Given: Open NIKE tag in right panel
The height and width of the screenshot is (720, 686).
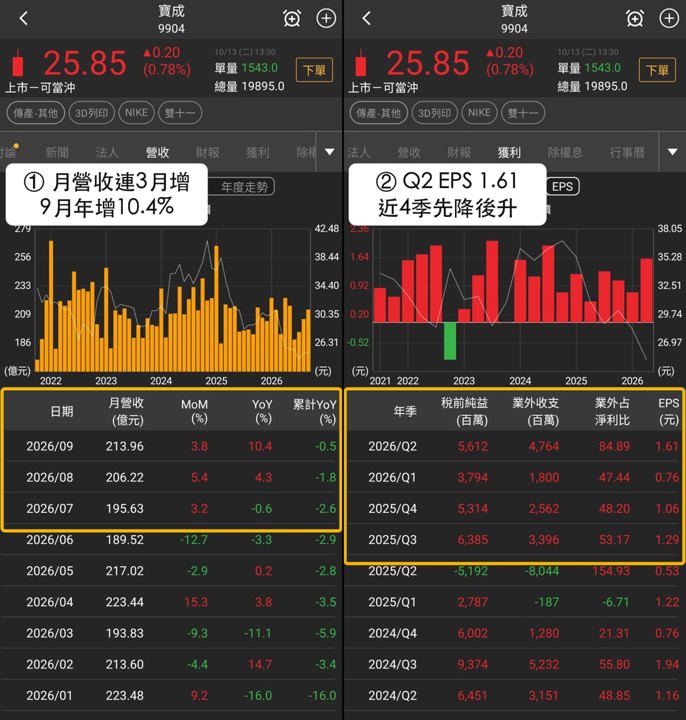Looking at the screenshot, I should coord(479,113).
